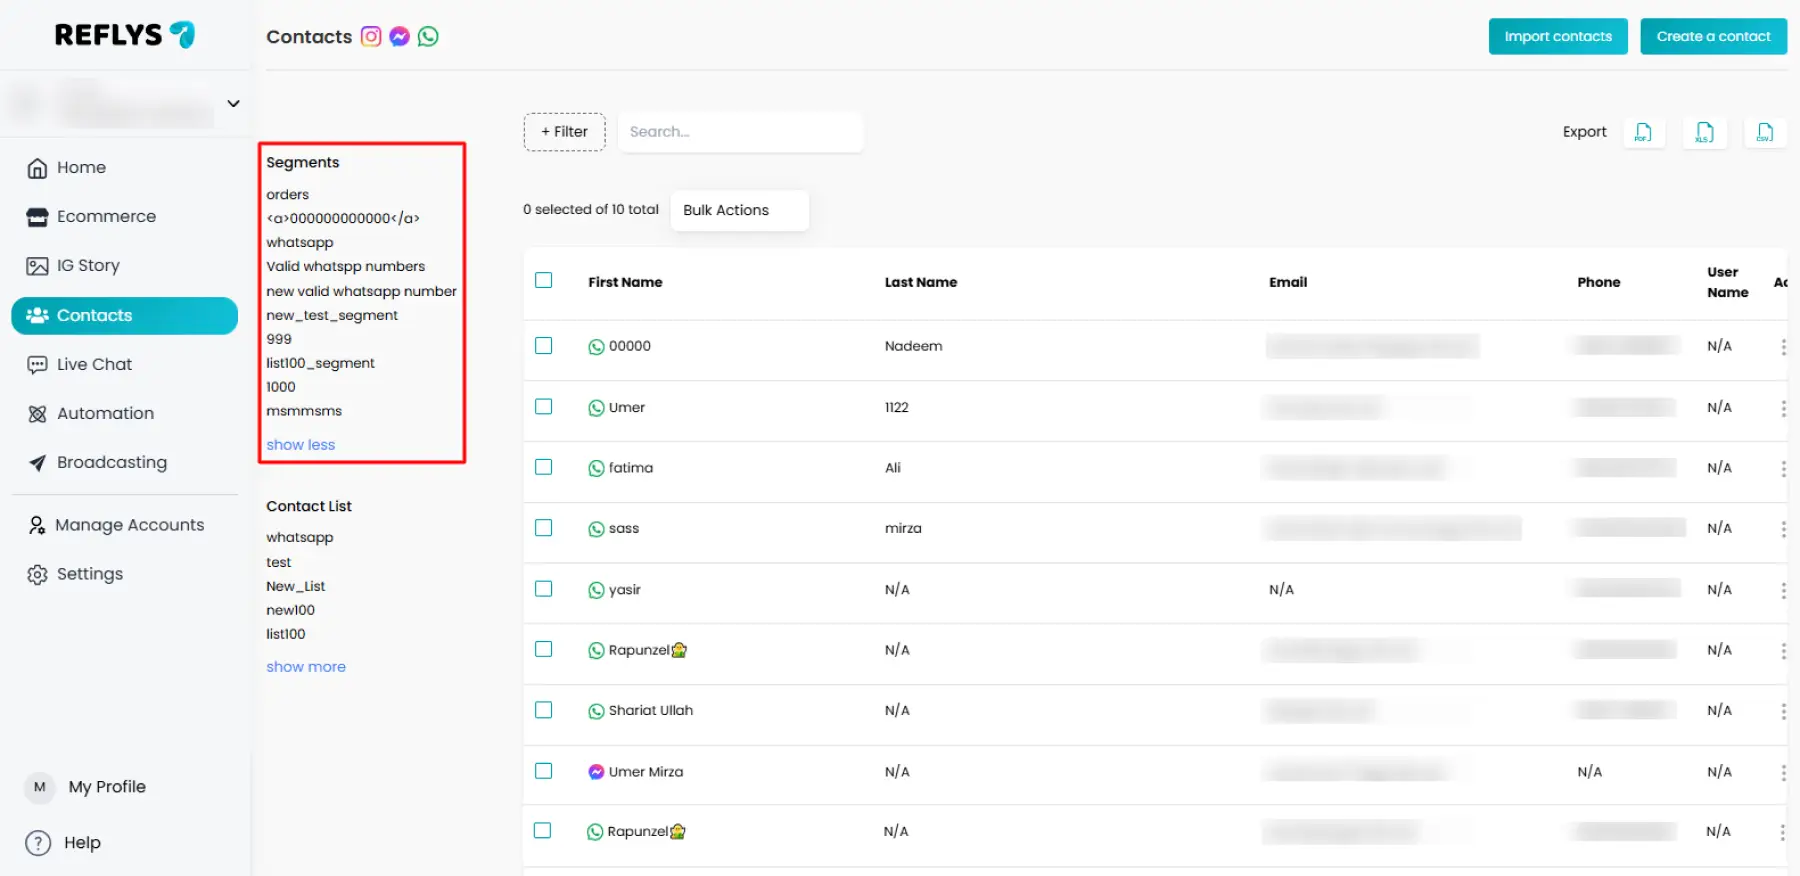Click the Import contacts button
Screen dimensions: 1800x876
coord(1557,37)
